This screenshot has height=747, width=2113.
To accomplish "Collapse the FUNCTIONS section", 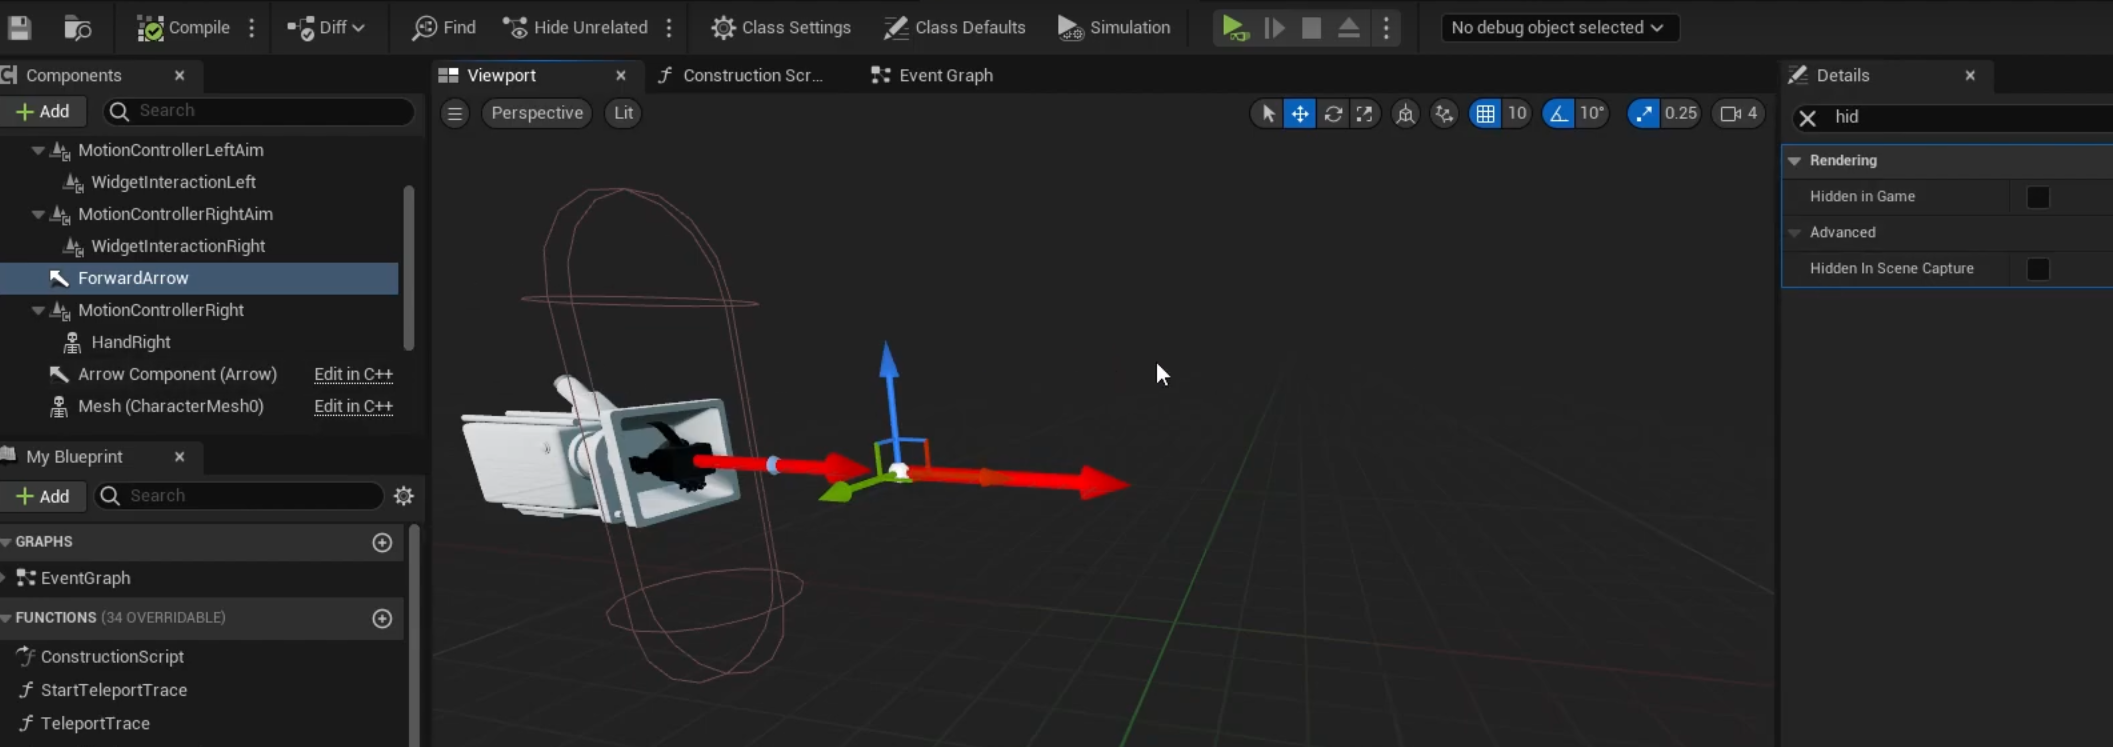I will pyautogui.click(x=6, y=618).
